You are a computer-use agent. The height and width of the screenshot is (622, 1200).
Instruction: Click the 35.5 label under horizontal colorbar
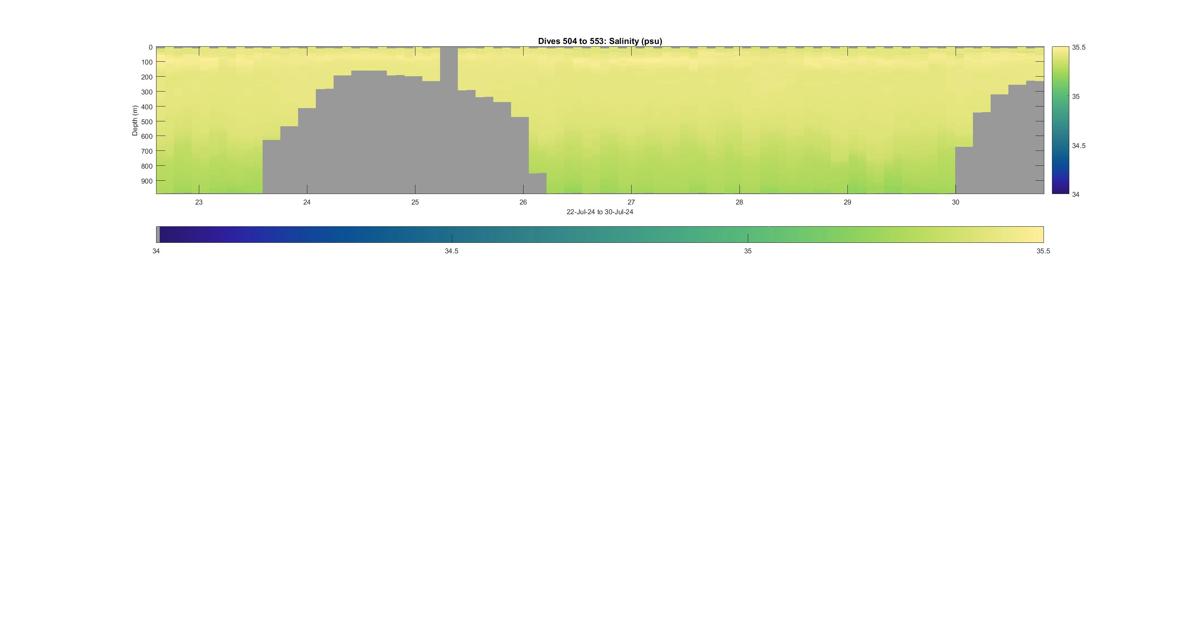[1043, 251]
